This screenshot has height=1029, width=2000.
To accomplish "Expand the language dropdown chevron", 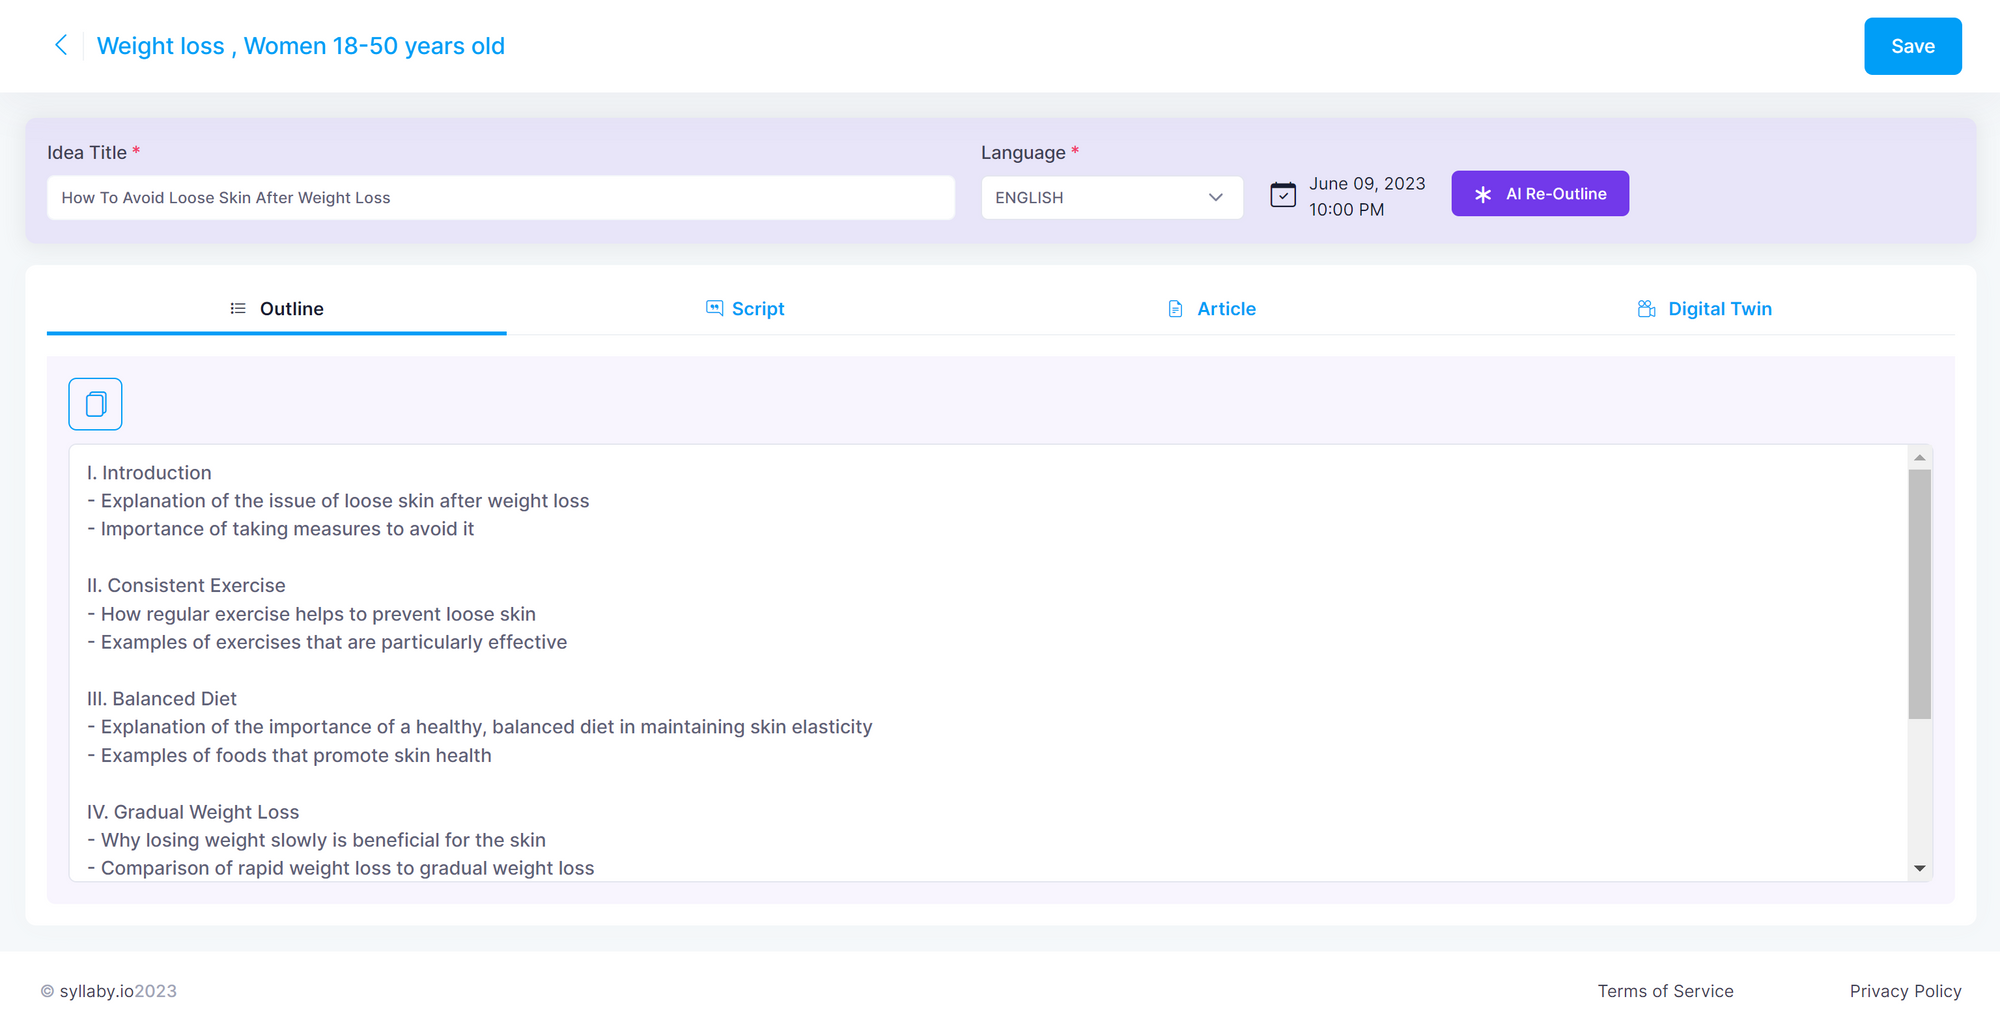I will (x=1216, y=198).
